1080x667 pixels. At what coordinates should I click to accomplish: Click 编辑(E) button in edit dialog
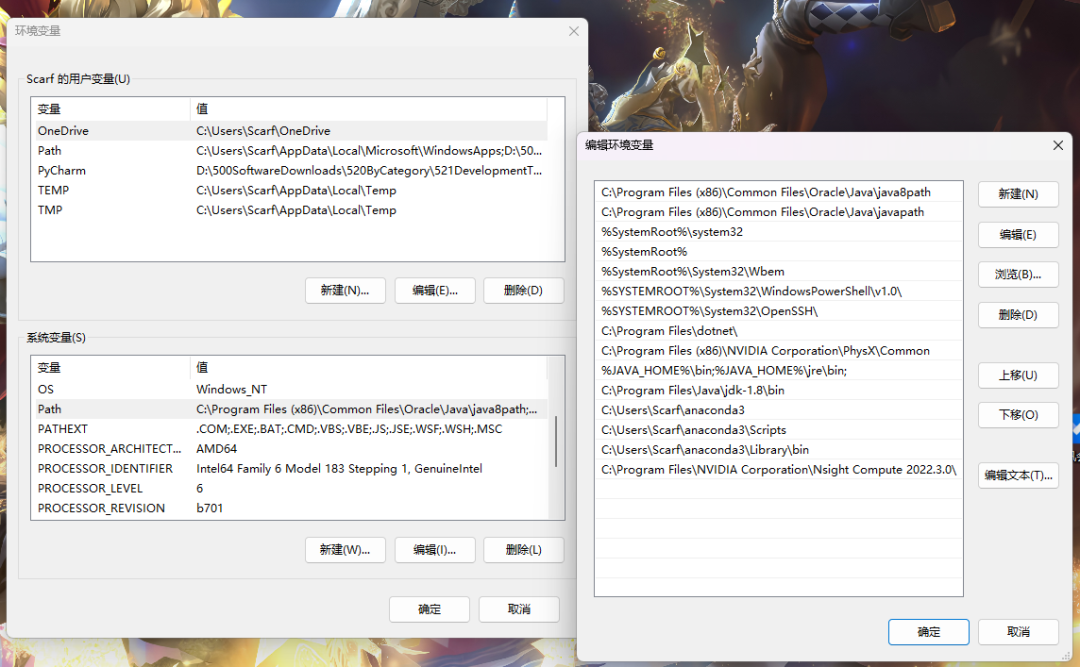click(1017, 235)
